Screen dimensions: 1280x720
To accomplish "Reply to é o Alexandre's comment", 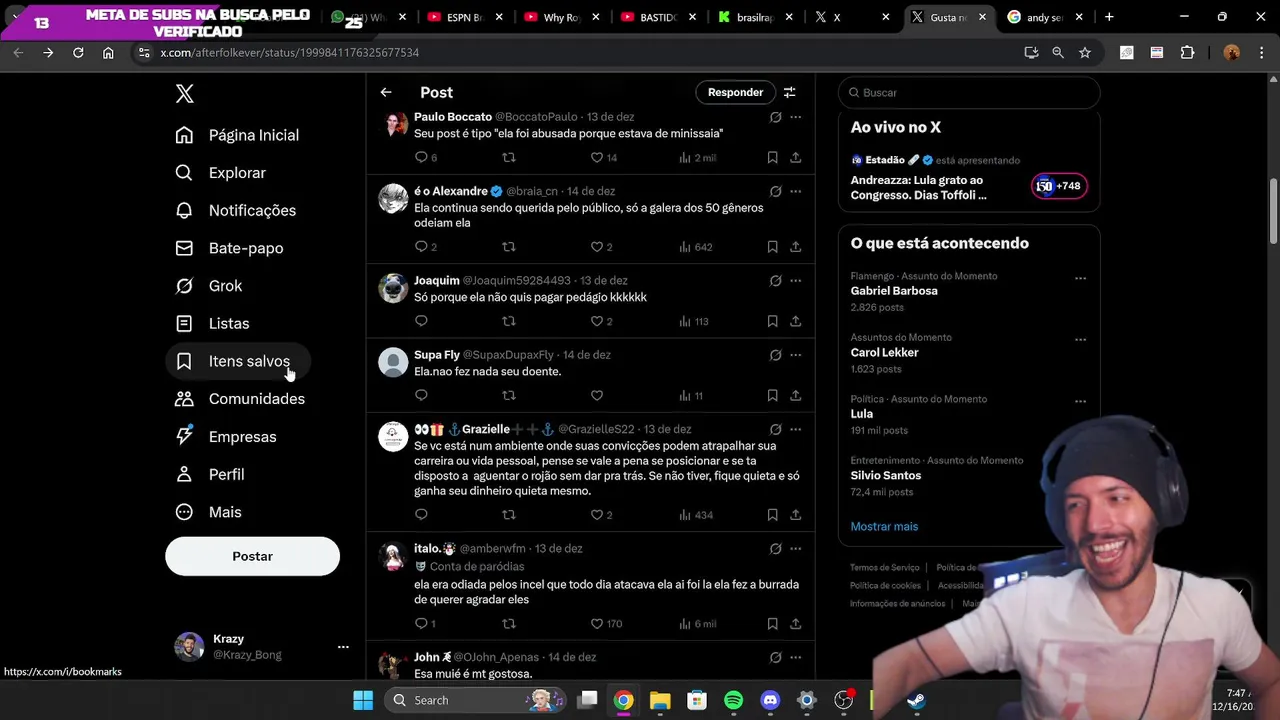I will click(x=421, y=247).
